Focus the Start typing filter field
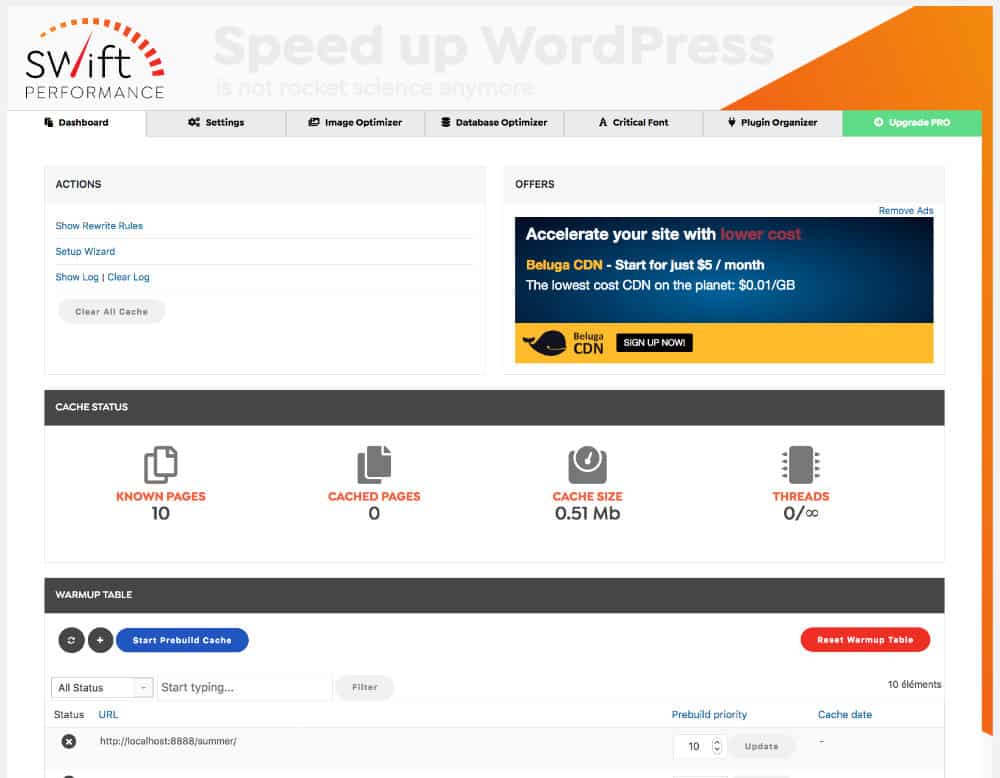This screenshot has height=778, width=1000. click(x=244, y=688)
